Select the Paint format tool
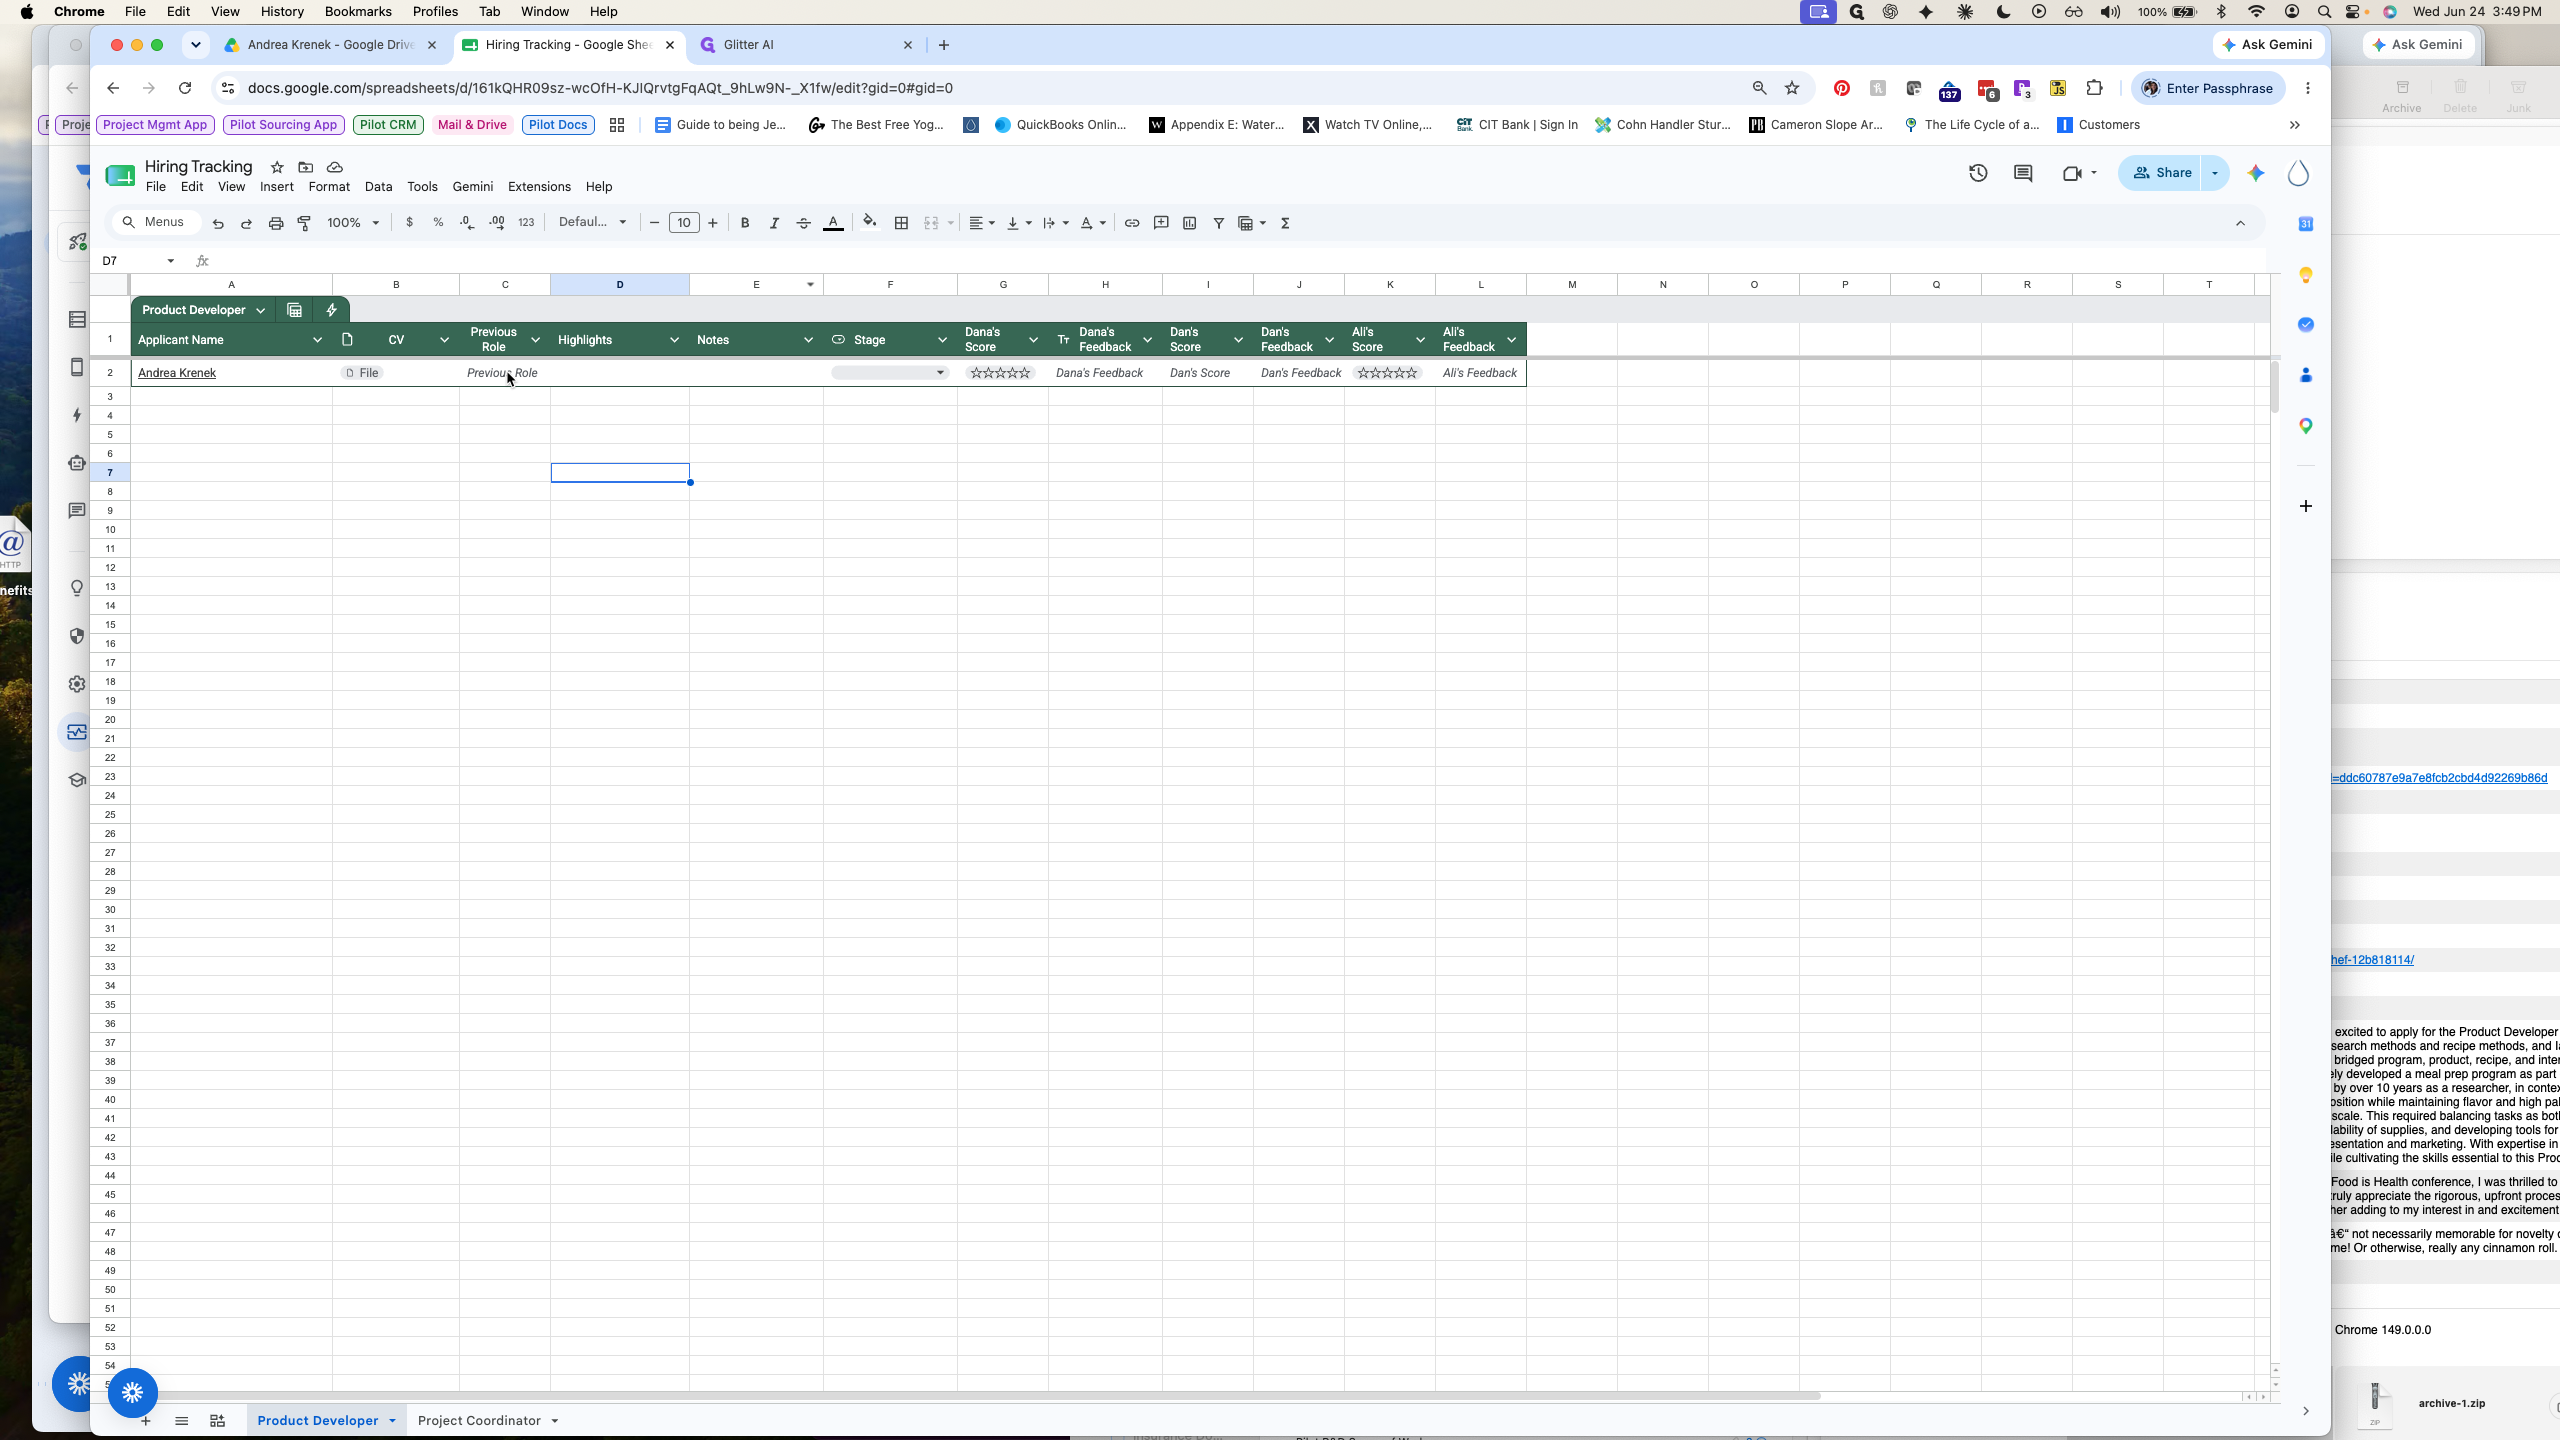Screen dimensions: 2560x1440 click(x=304, y=223)
